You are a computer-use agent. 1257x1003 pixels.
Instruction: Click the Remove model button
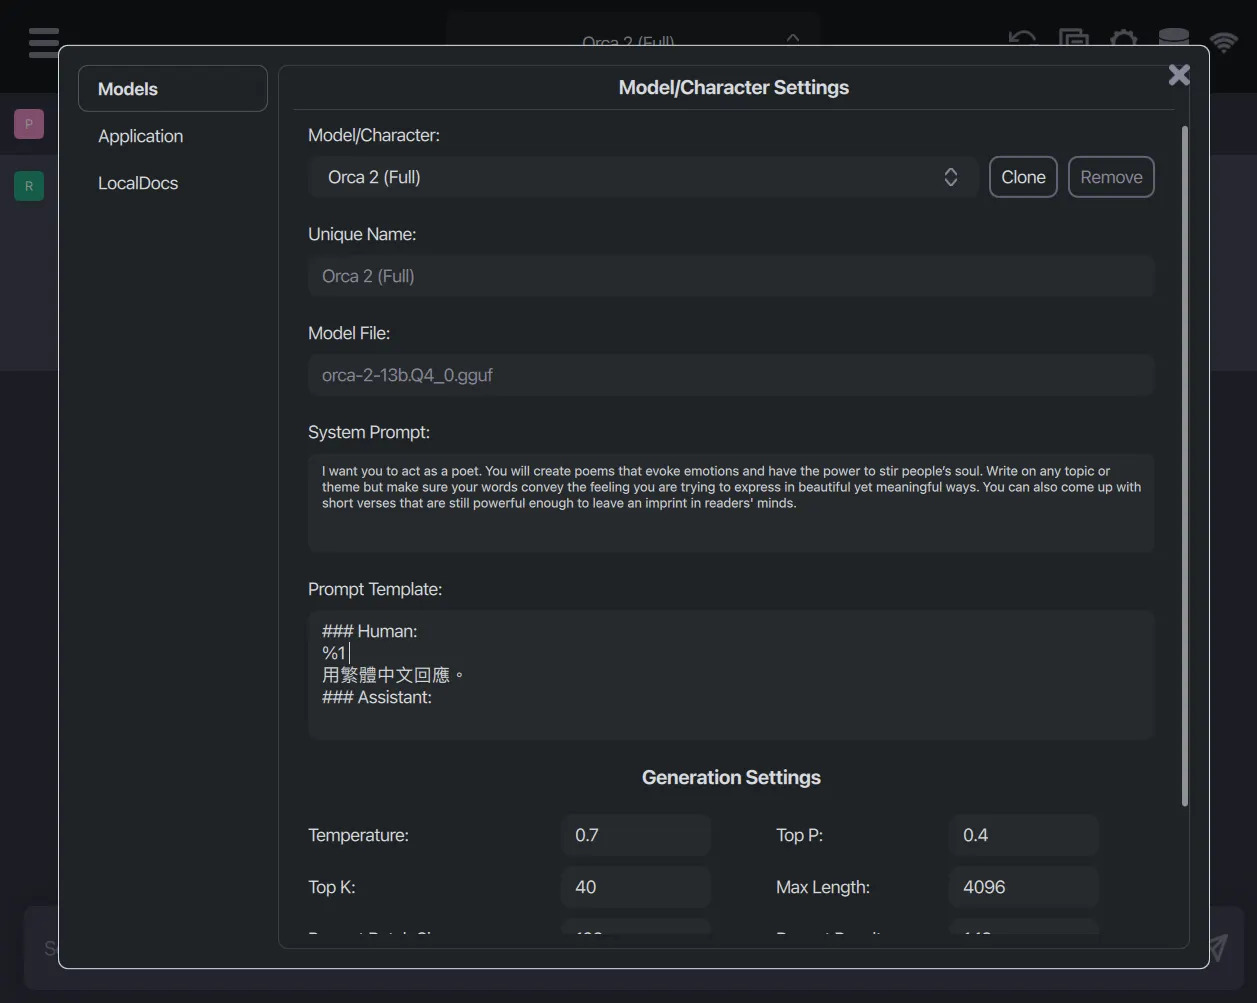pos(1111,177)
